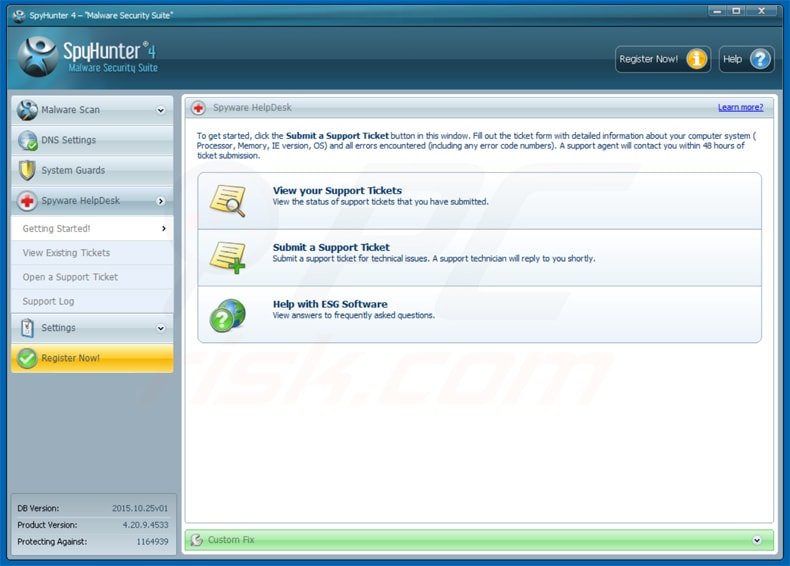
Task: Click the DNS Settings globe icon
Action: (27, 140)
